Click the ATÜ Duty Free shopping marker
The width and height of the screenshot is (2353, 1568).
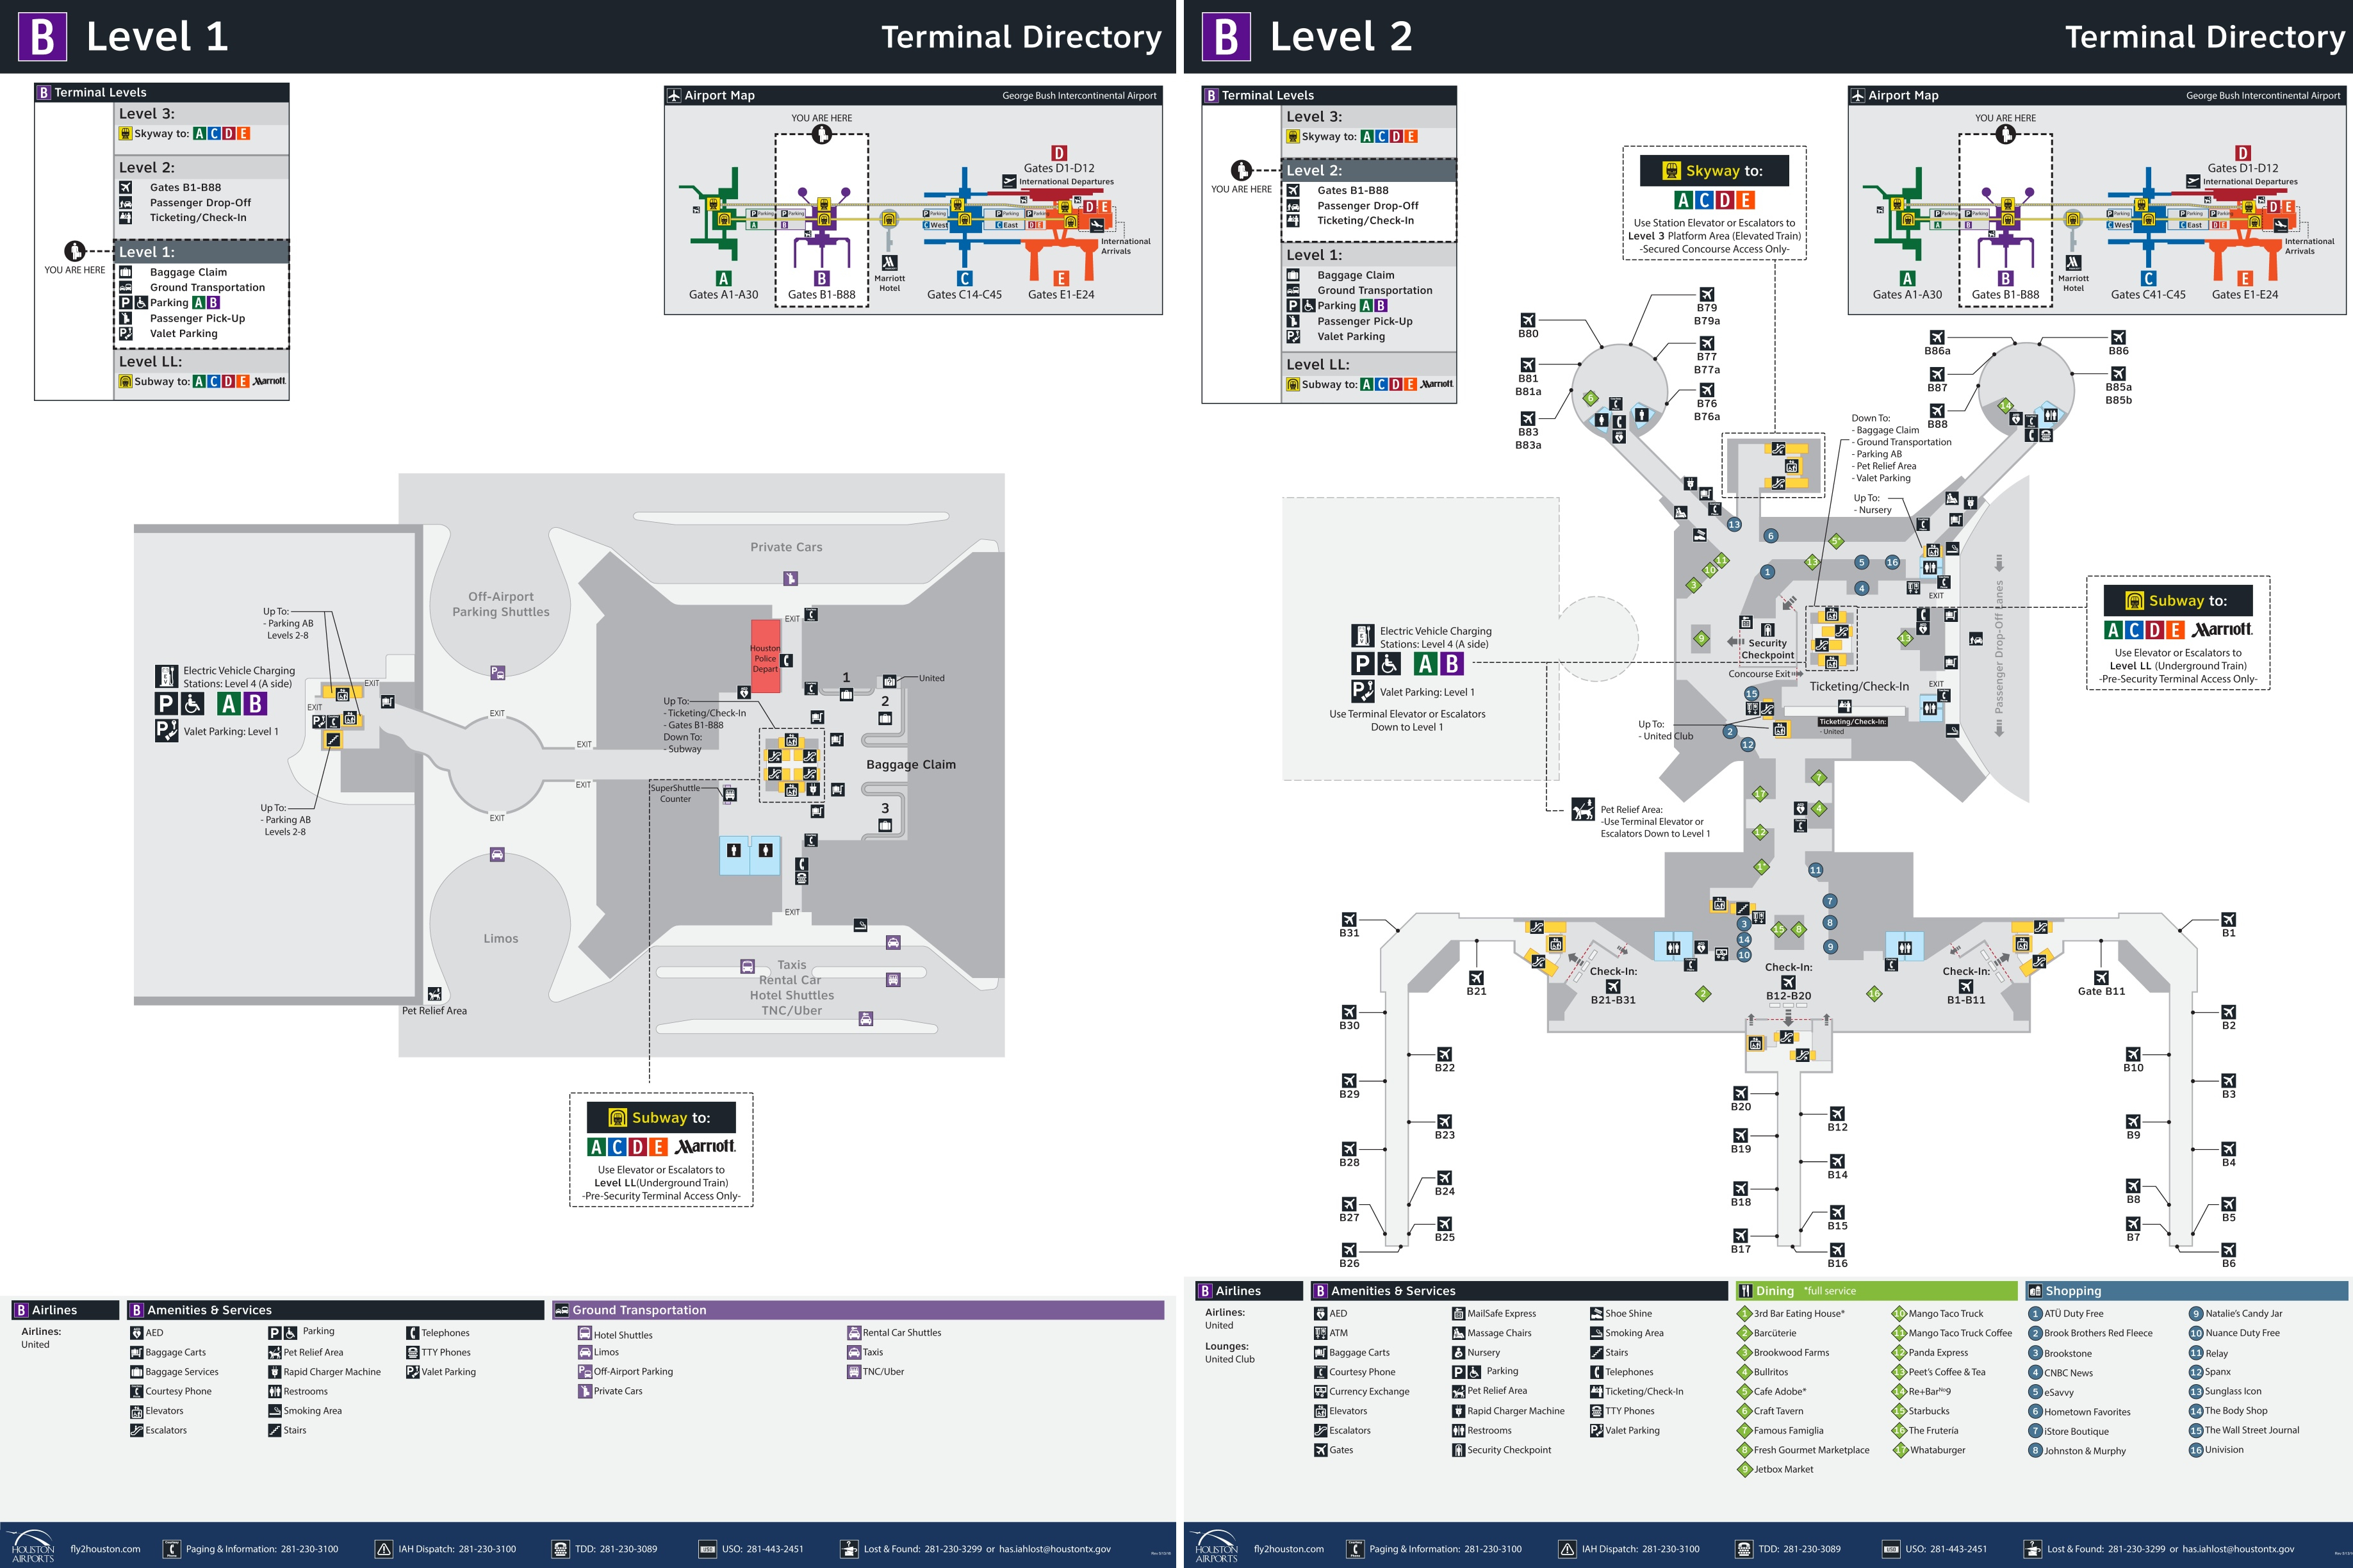2035,1314
